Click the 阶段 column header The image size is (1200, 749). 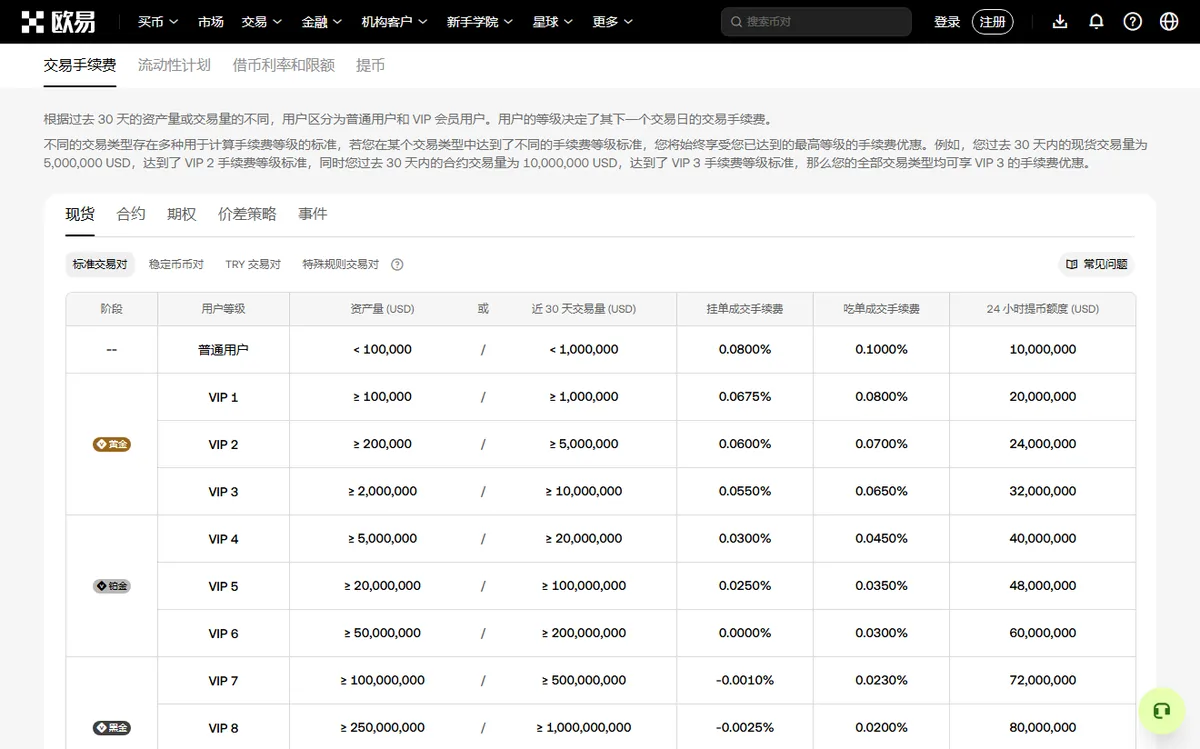pyautogui.click(x=111, y=309)
